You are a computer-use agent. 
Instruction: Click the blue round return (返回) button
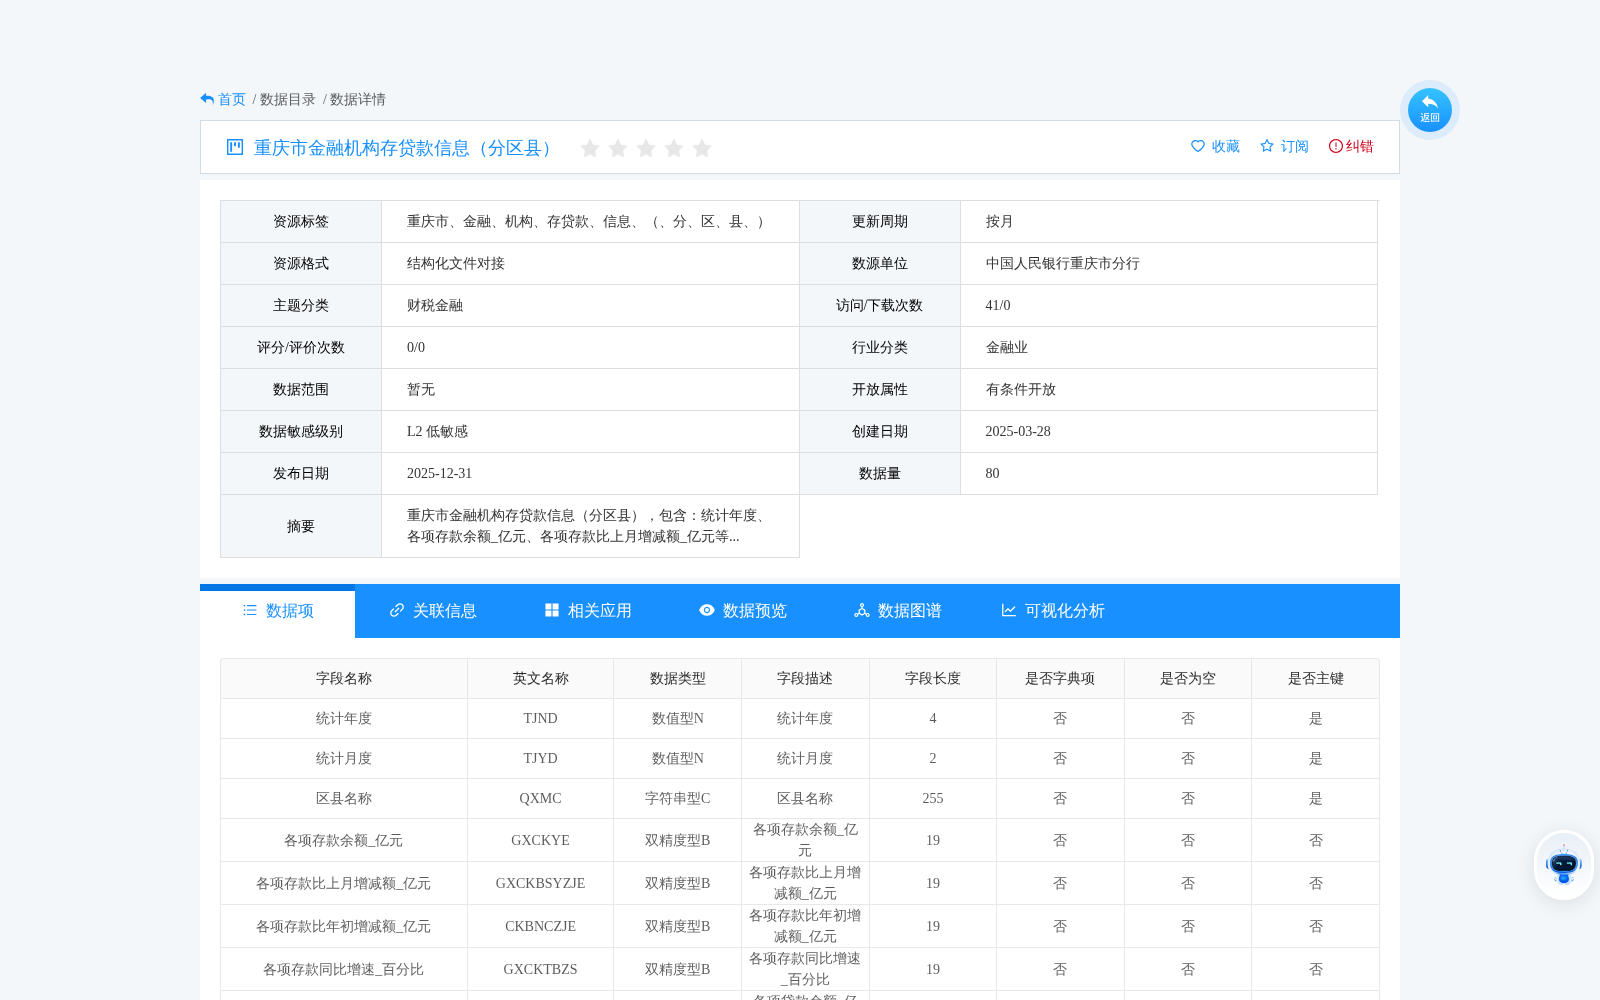[1430, 110]
